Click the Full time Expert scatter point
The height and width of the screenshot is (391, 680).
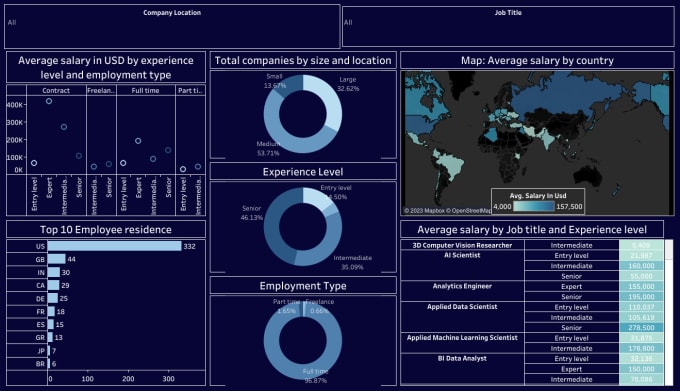pyautogui.click(x=138, y=141)
